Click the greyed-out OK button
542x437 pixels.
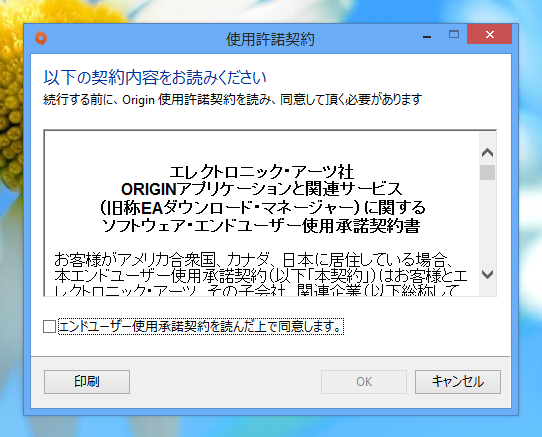click(x=364, y=382)
